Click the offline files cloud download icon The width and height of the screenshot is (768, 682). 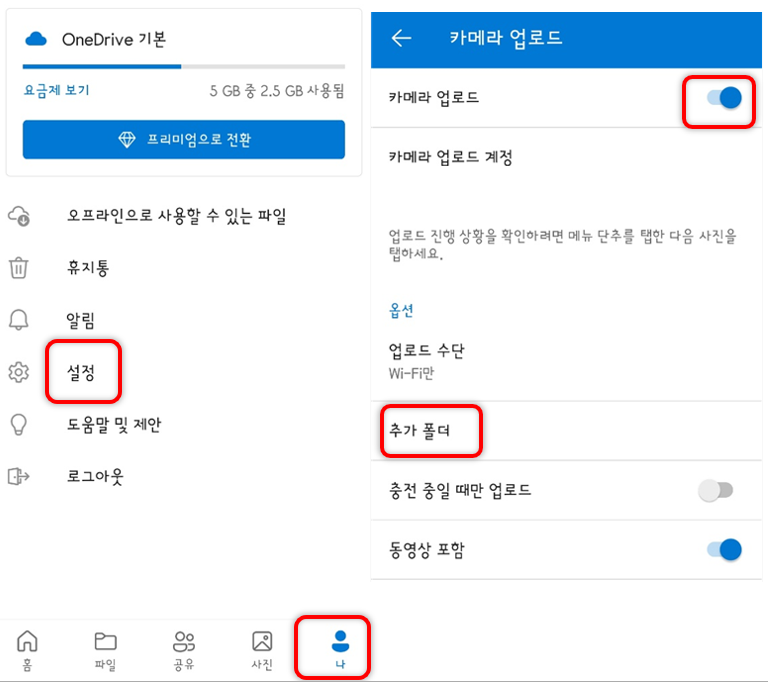(19, 216)
